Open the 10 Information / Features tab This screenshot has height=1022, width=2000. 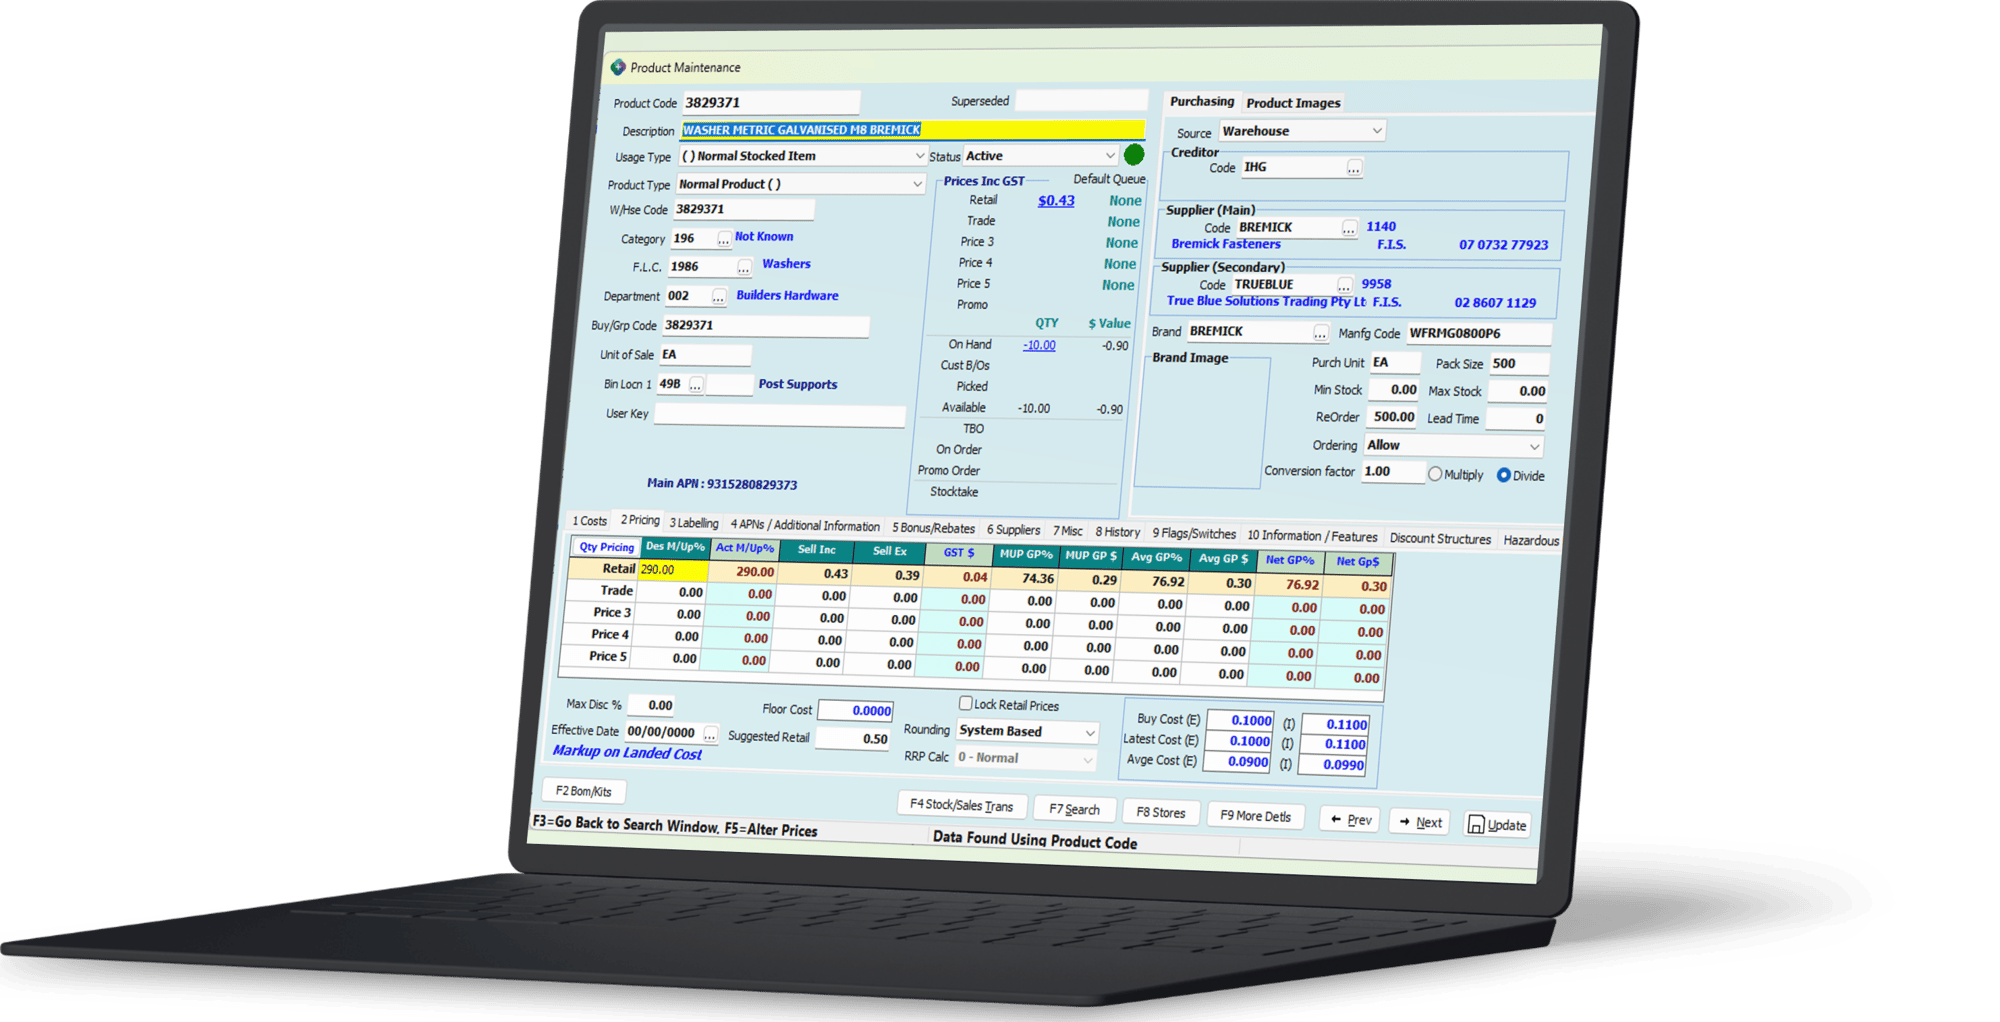pos(1311,536)
